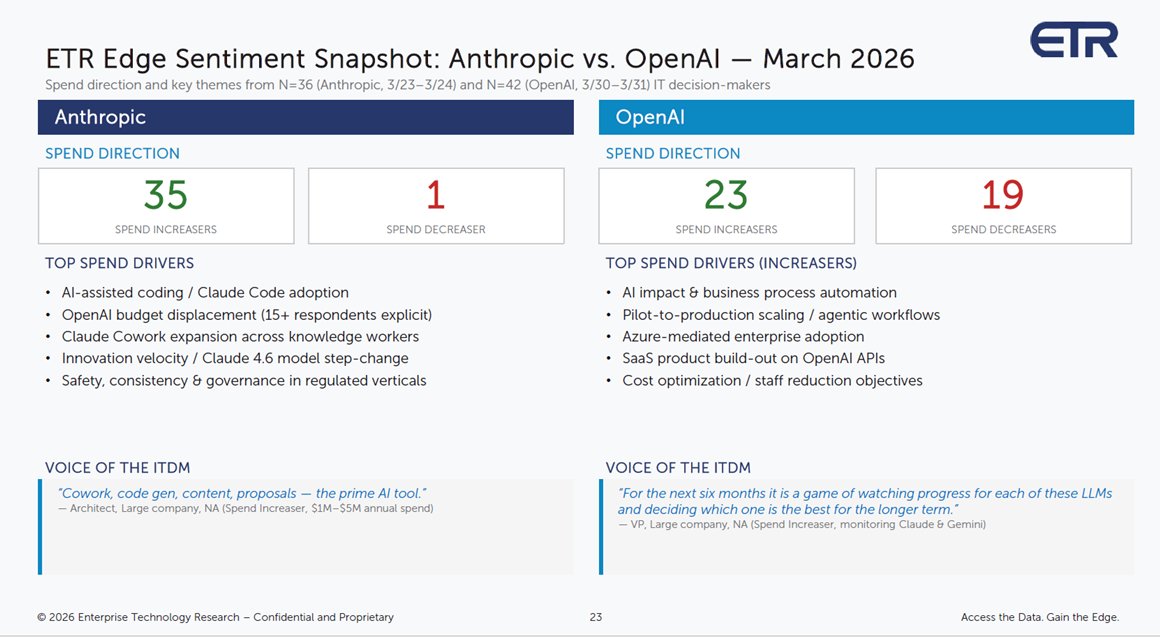Select bullet 'Claude Cowork expansion across knowledge workers'
Viewport: 1160px width, 637px height.
[x=240, y=337]
